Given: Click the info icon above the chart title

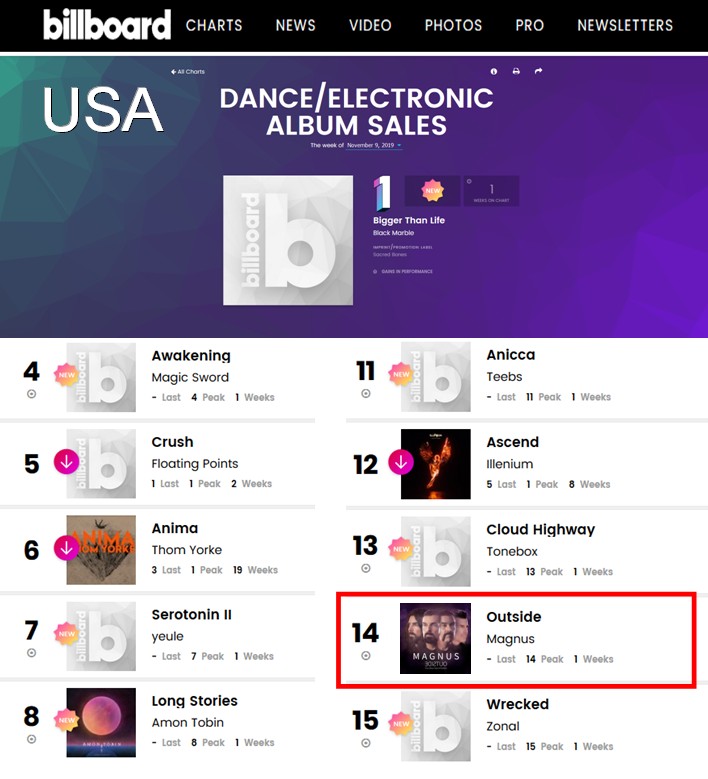Looking at the screenshot, I should tap(493, 72).
